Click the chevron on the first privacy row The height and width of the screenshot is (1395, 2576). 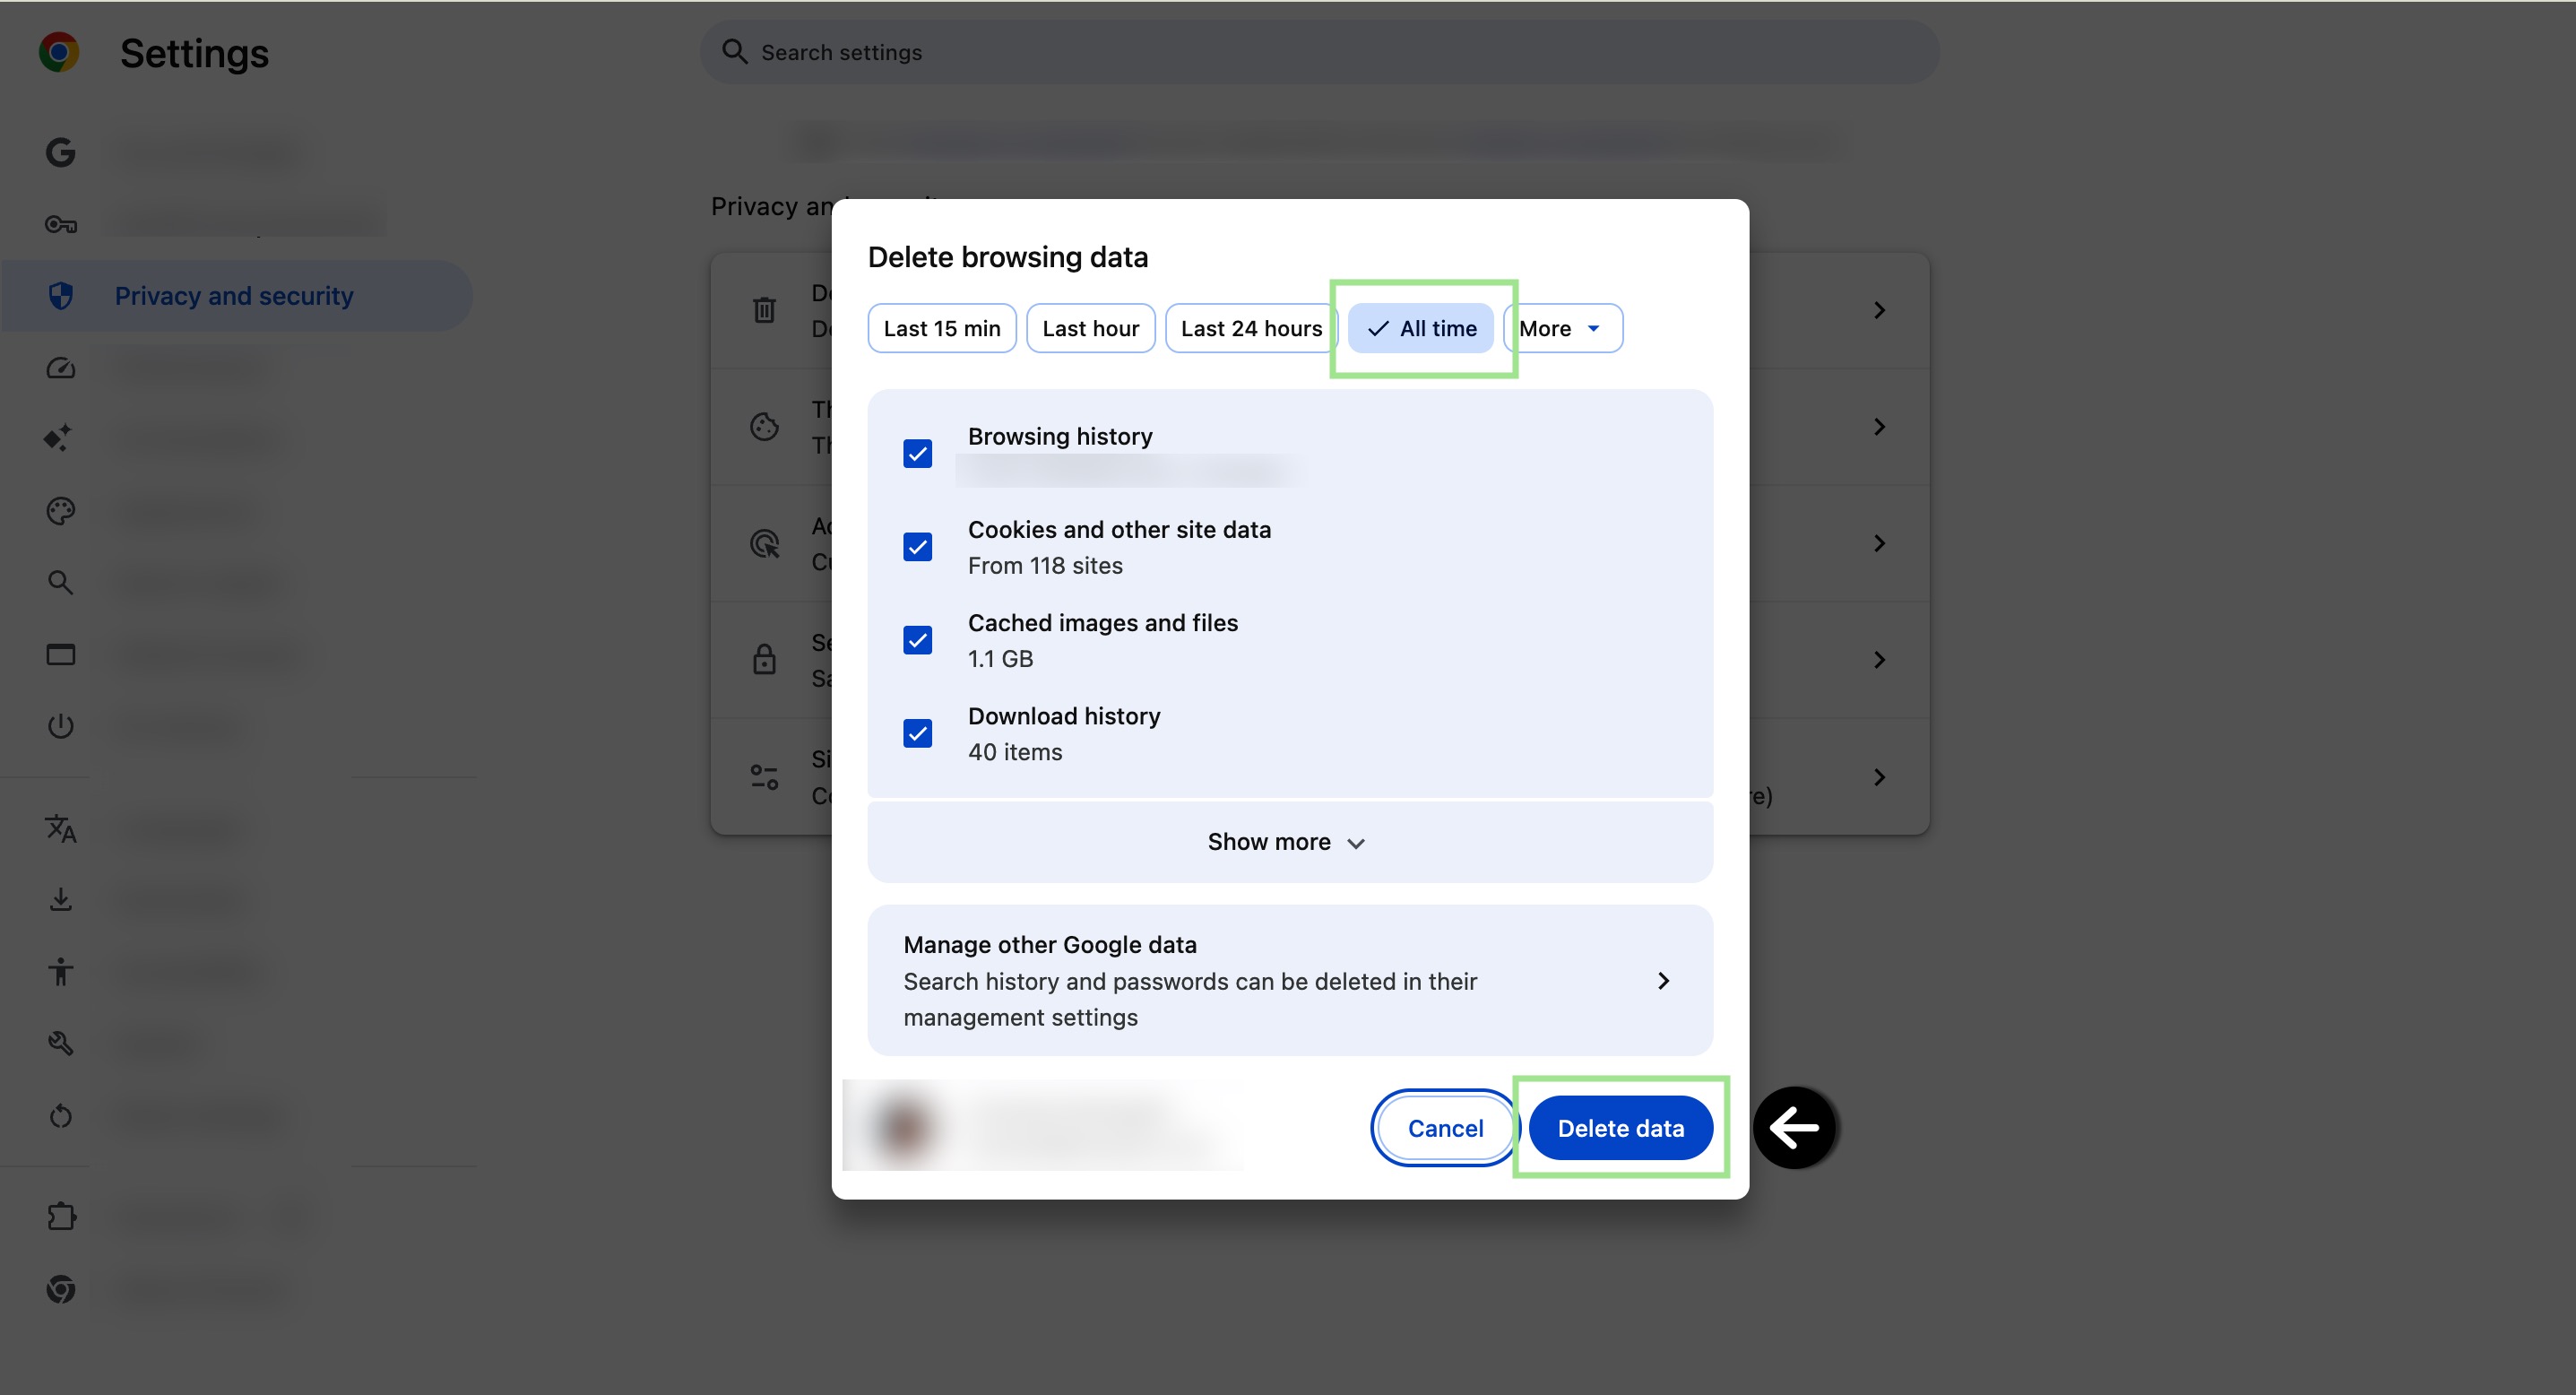click(x=1879, y=310)
